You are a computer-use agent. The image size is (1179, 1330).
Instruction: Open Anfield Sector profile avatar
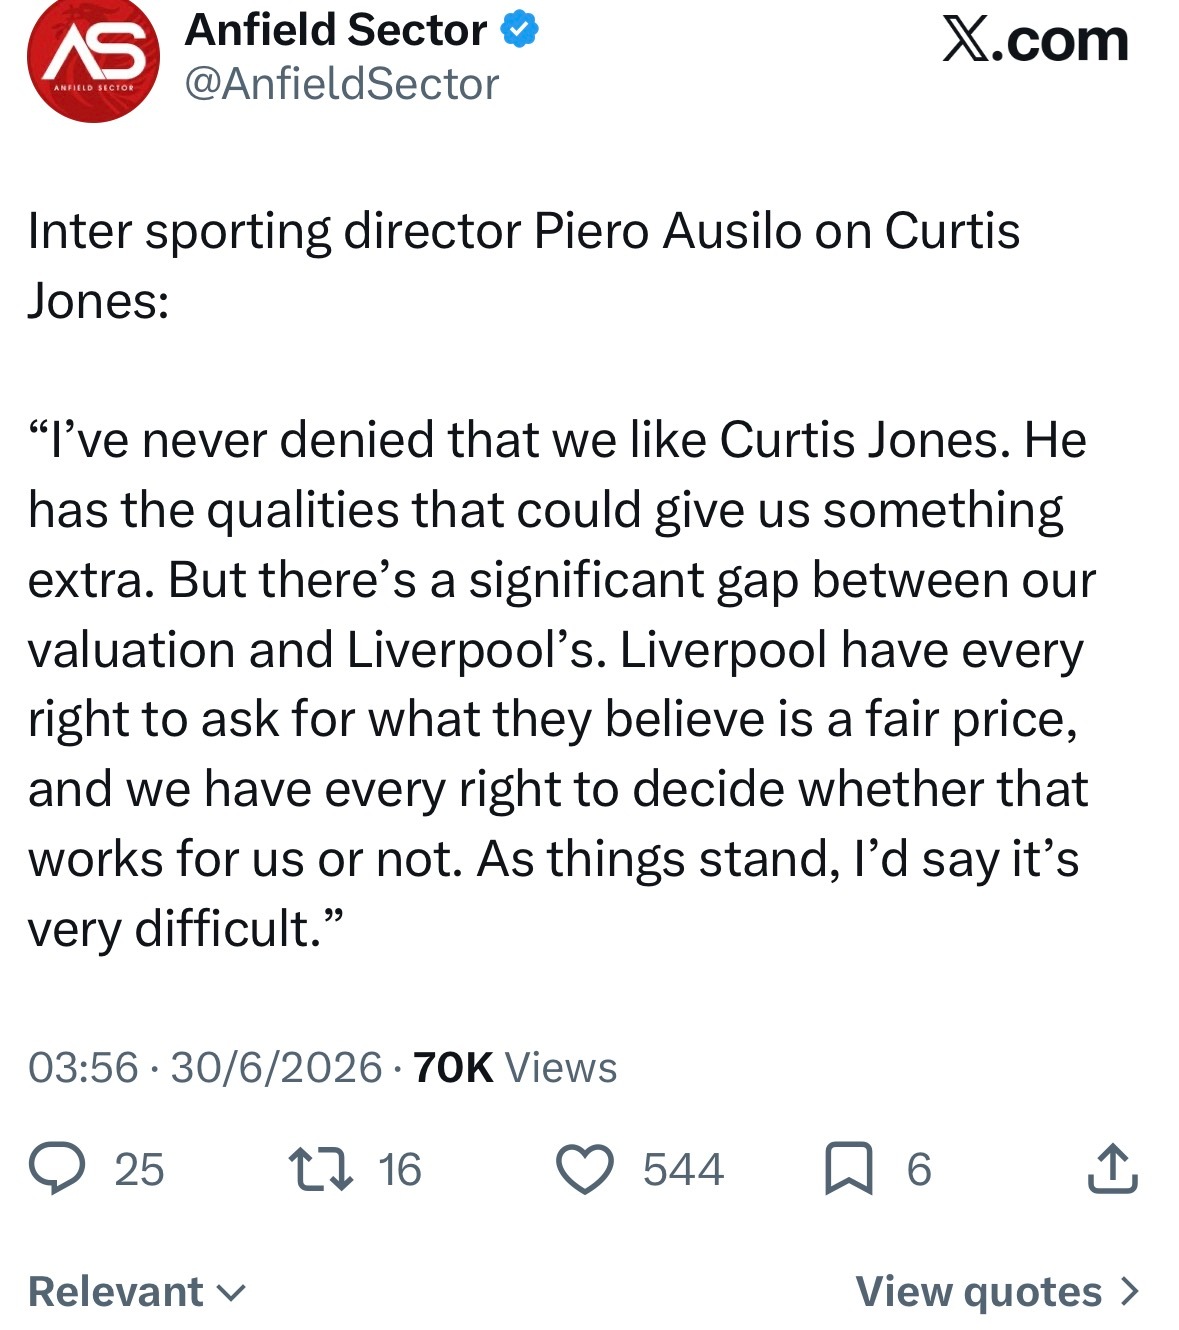pos(93,60)
